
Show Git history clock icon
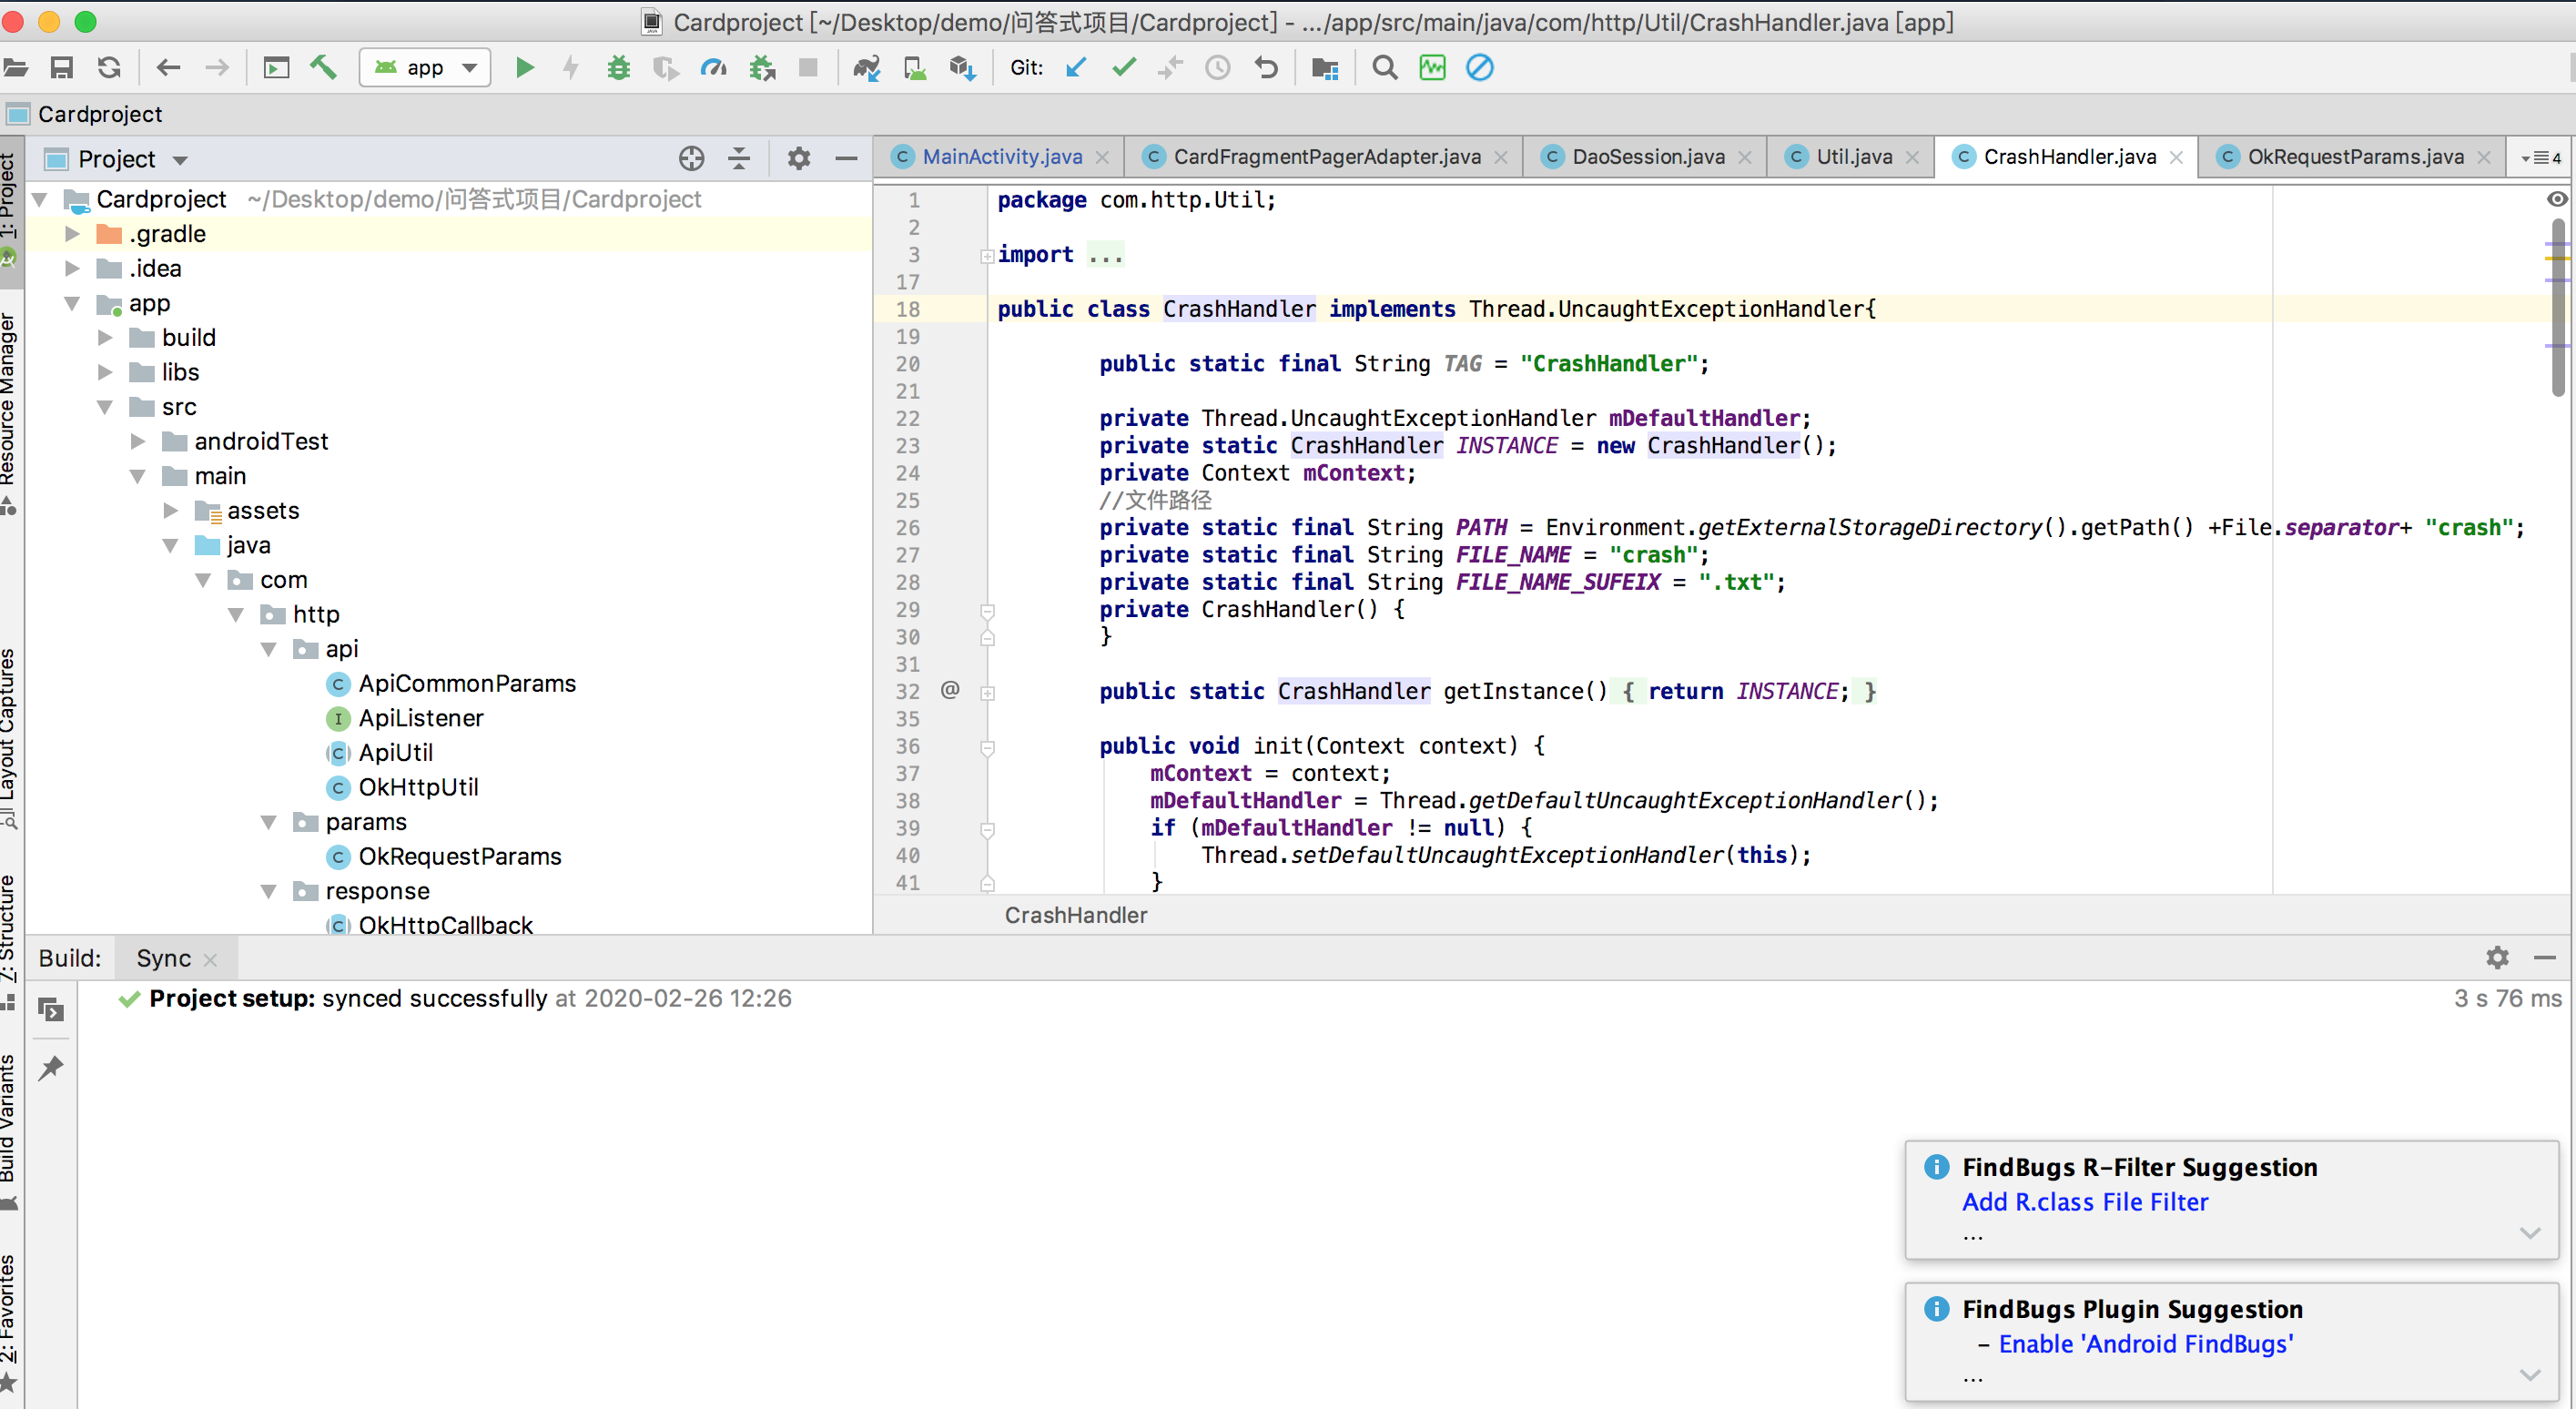tap(1217, 68)
